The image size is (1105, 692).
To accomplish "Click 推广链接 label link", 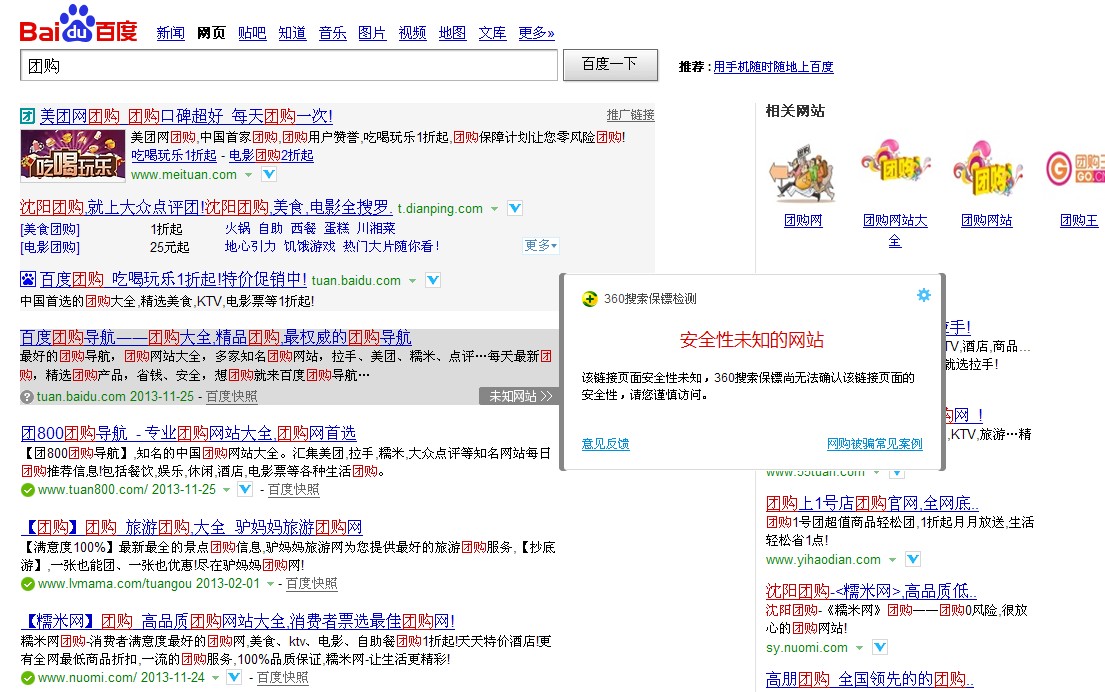I will tap(631, 115).
